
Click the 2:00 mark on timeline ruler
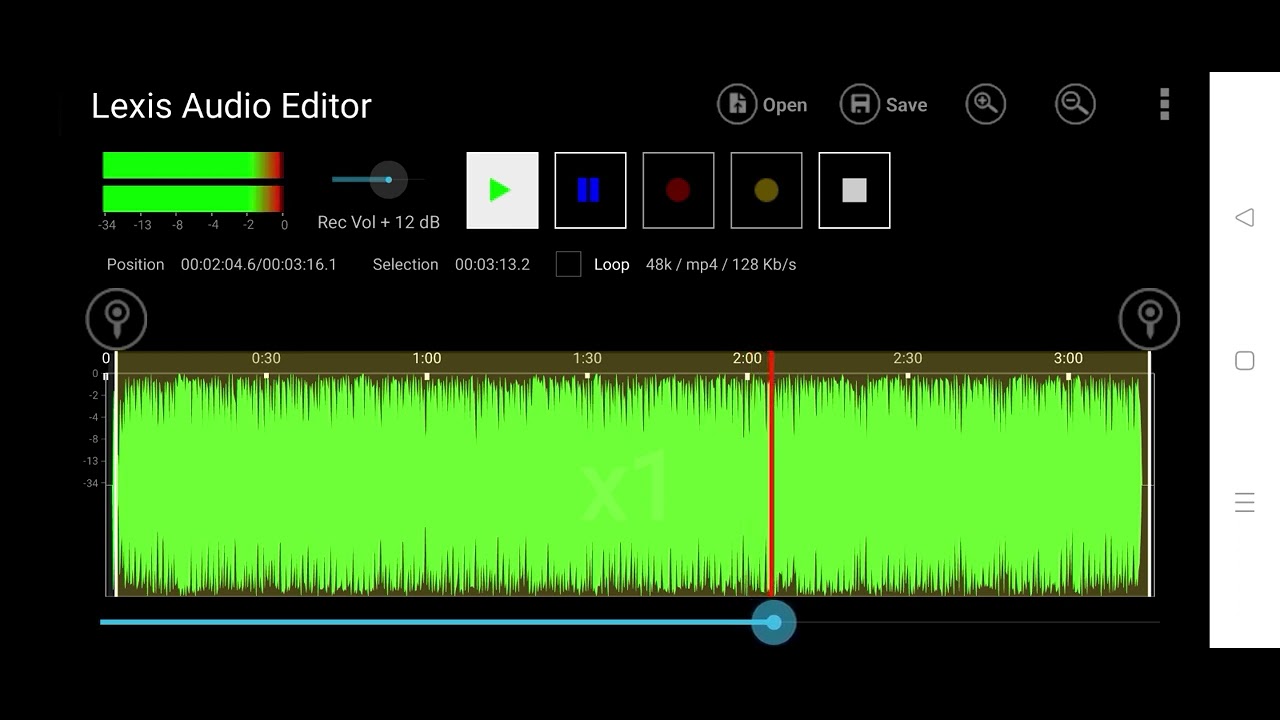point(747,358)
